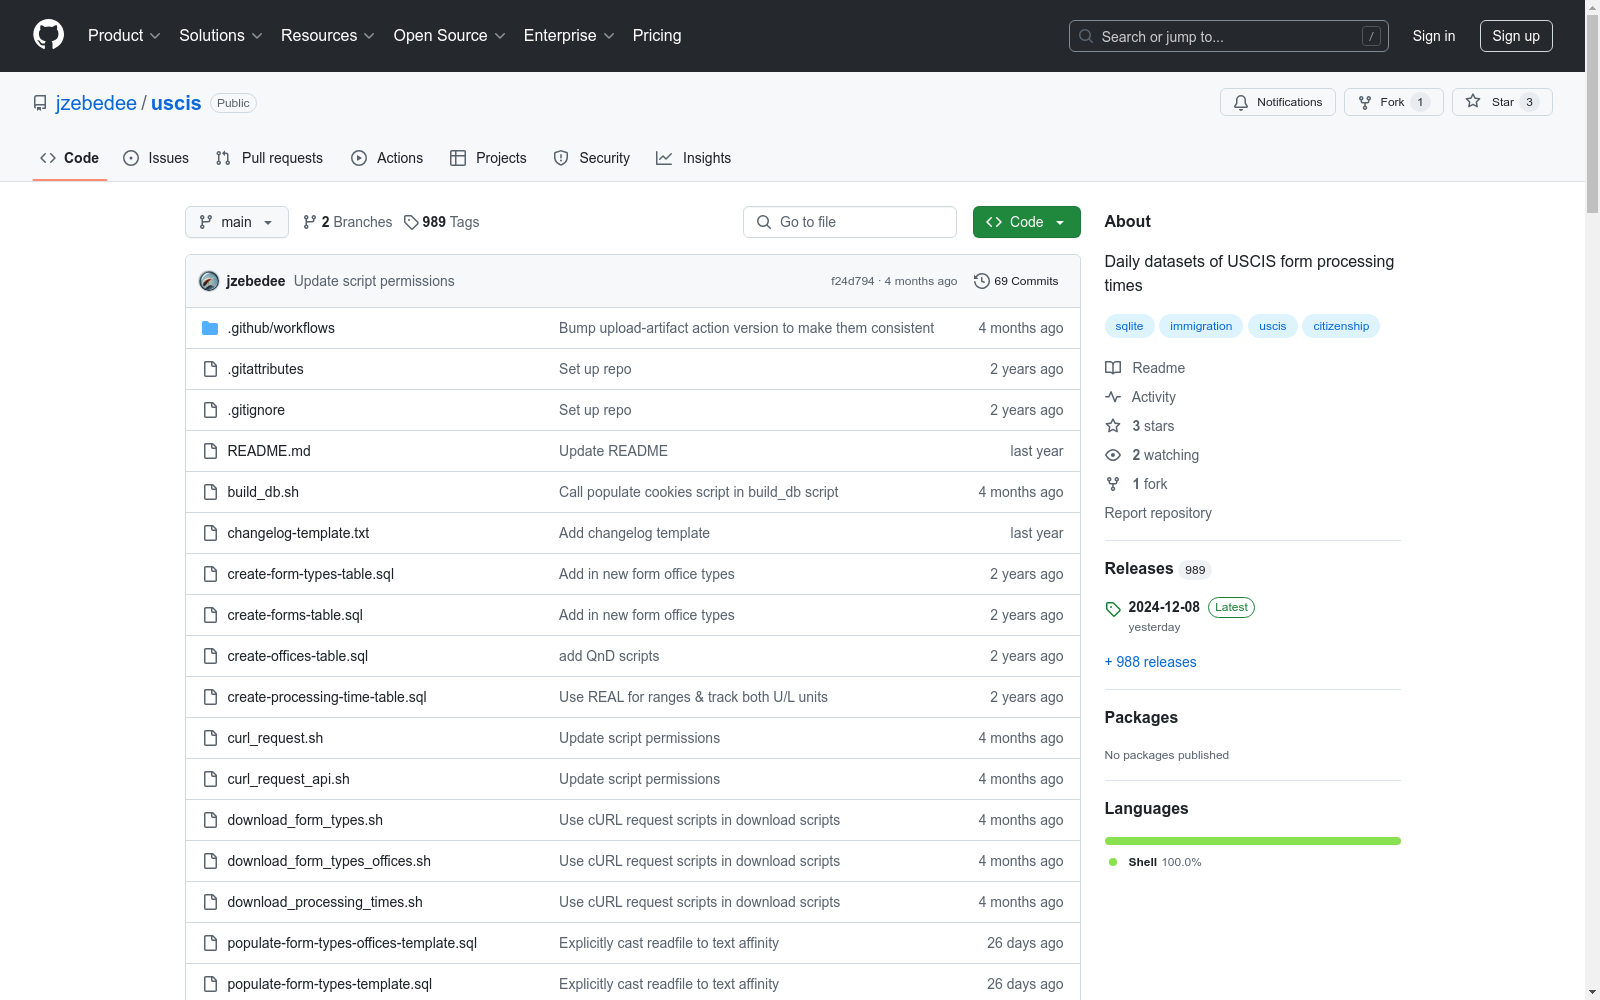Click the tag icon next to release 2024-12-08
The width and height of the screenshot is (1600, 1000).
1113,608
